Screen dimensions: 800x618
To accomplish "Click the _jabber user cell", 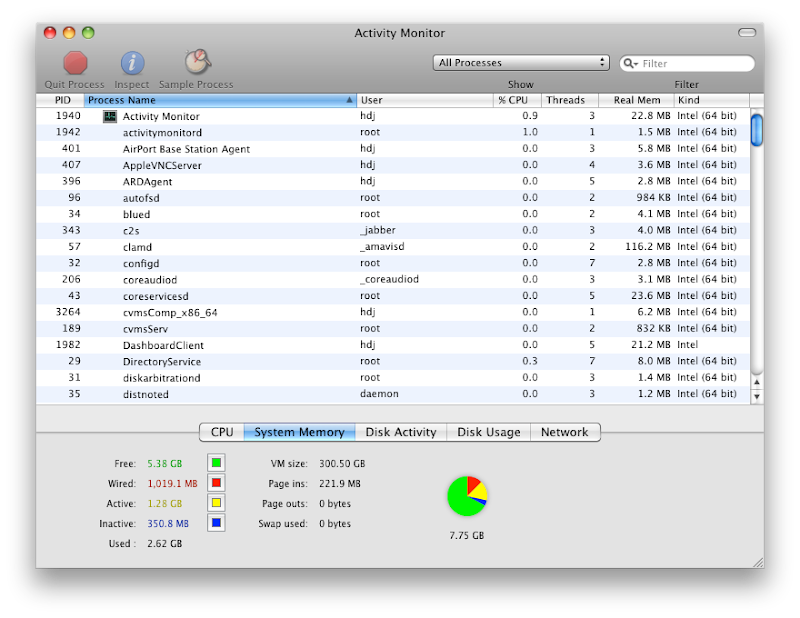I will click(x=378, y=230).
